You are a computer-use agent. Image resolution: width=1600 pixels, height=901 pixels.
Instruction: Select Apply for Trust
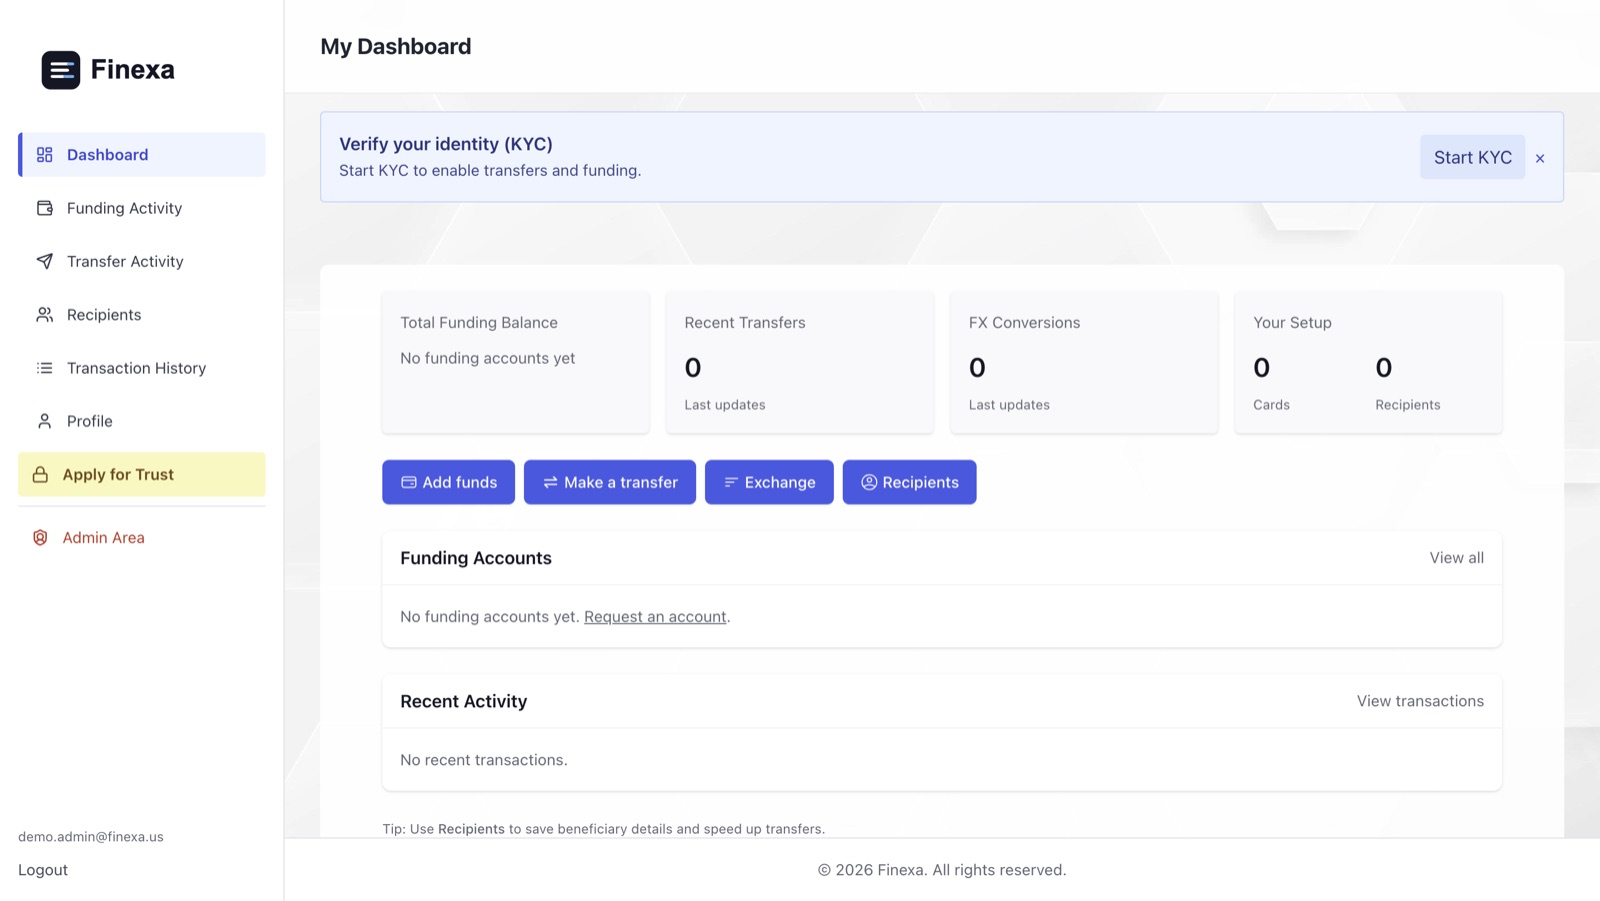[142, 475]
